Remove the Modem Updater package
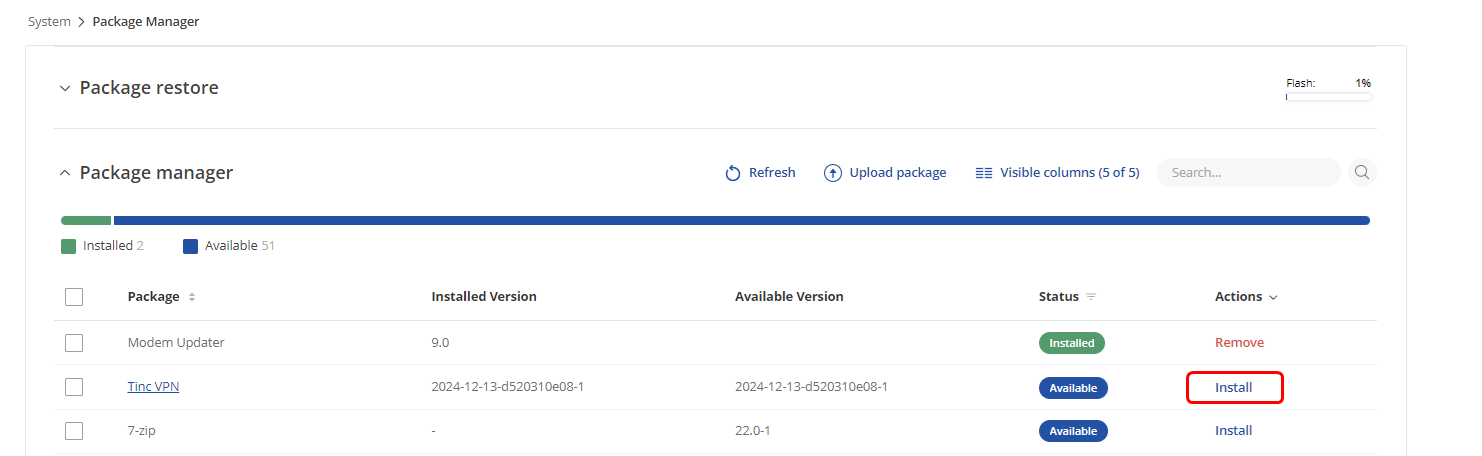The width and height of the screenshot is (1482, 456). [1239, 343]
